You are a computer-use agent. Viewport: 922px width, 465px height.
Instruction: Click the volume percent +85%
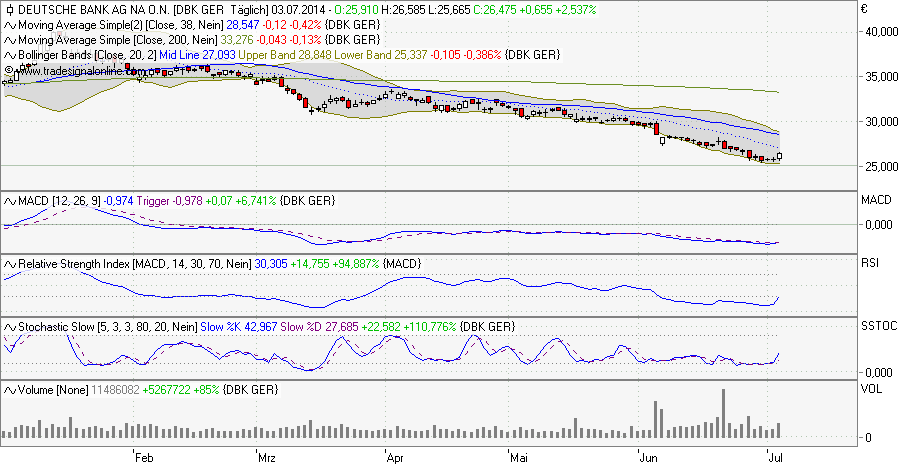pos(207,390)
